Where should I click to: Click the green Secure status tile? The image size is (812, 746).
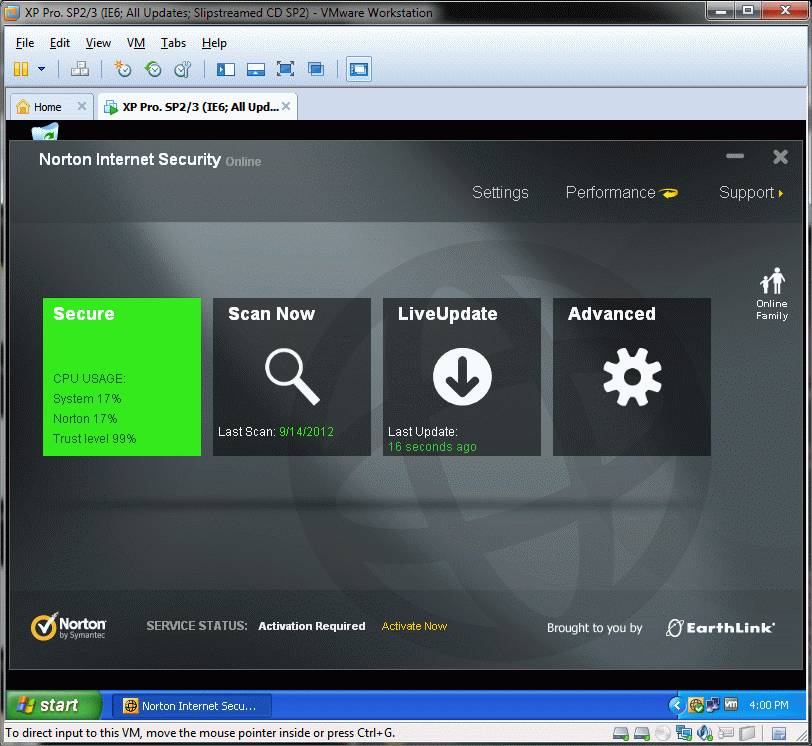122,376
